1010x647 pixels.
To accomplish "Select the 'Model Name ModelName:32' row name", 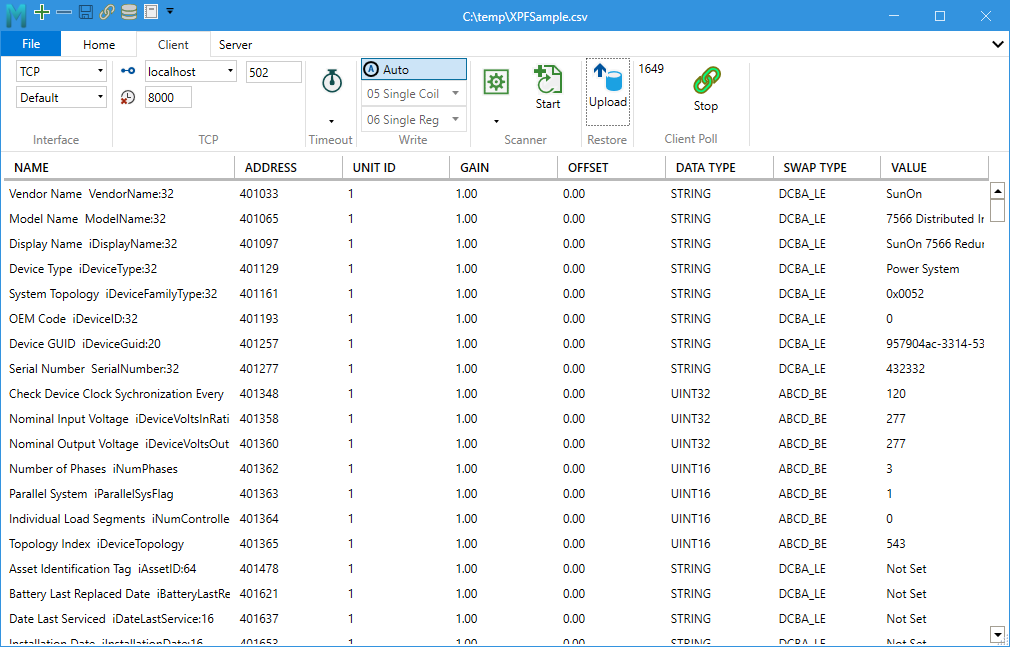I will tap(88, 219).
